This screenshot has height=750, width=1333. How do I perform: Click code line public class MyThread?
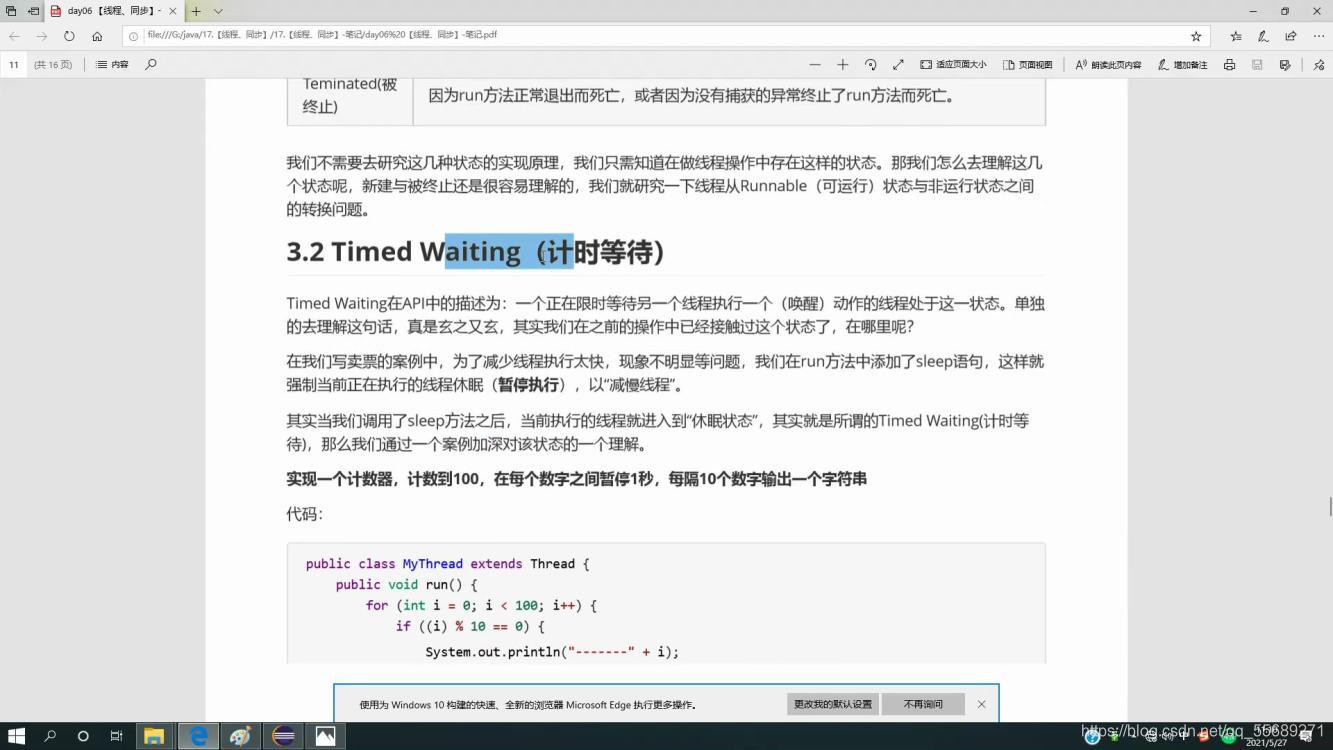pyautogui.click(x=447, y=564)
